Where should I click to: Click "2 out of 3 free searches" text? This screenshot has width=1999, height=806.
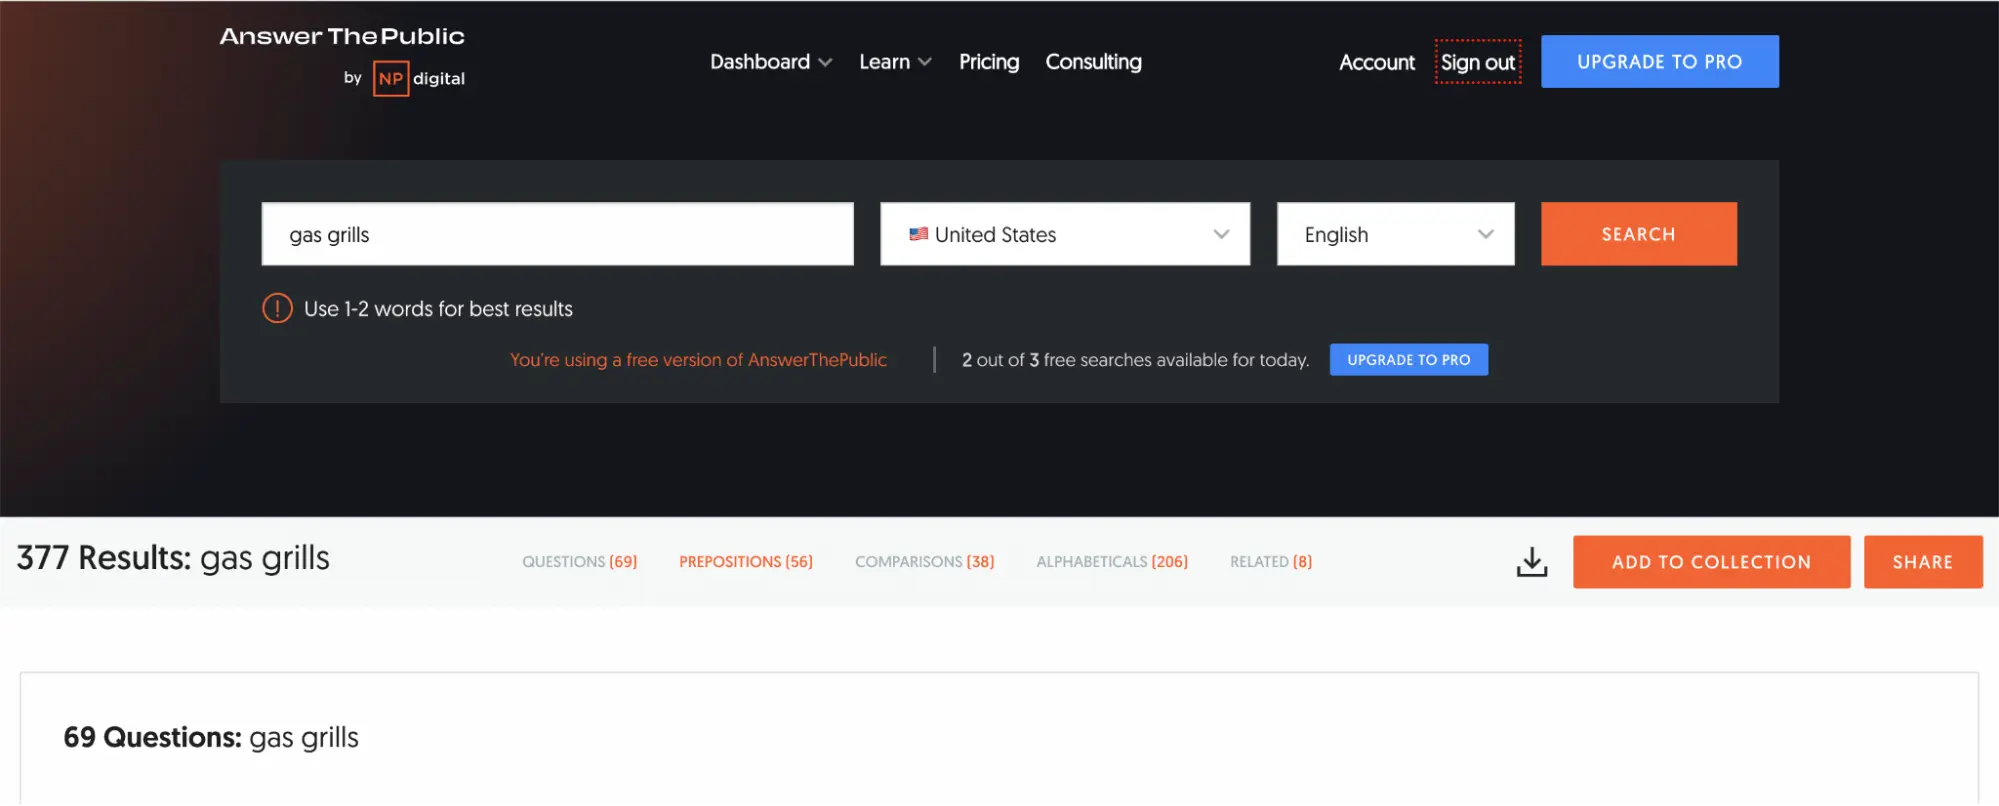pos(1135,360)
